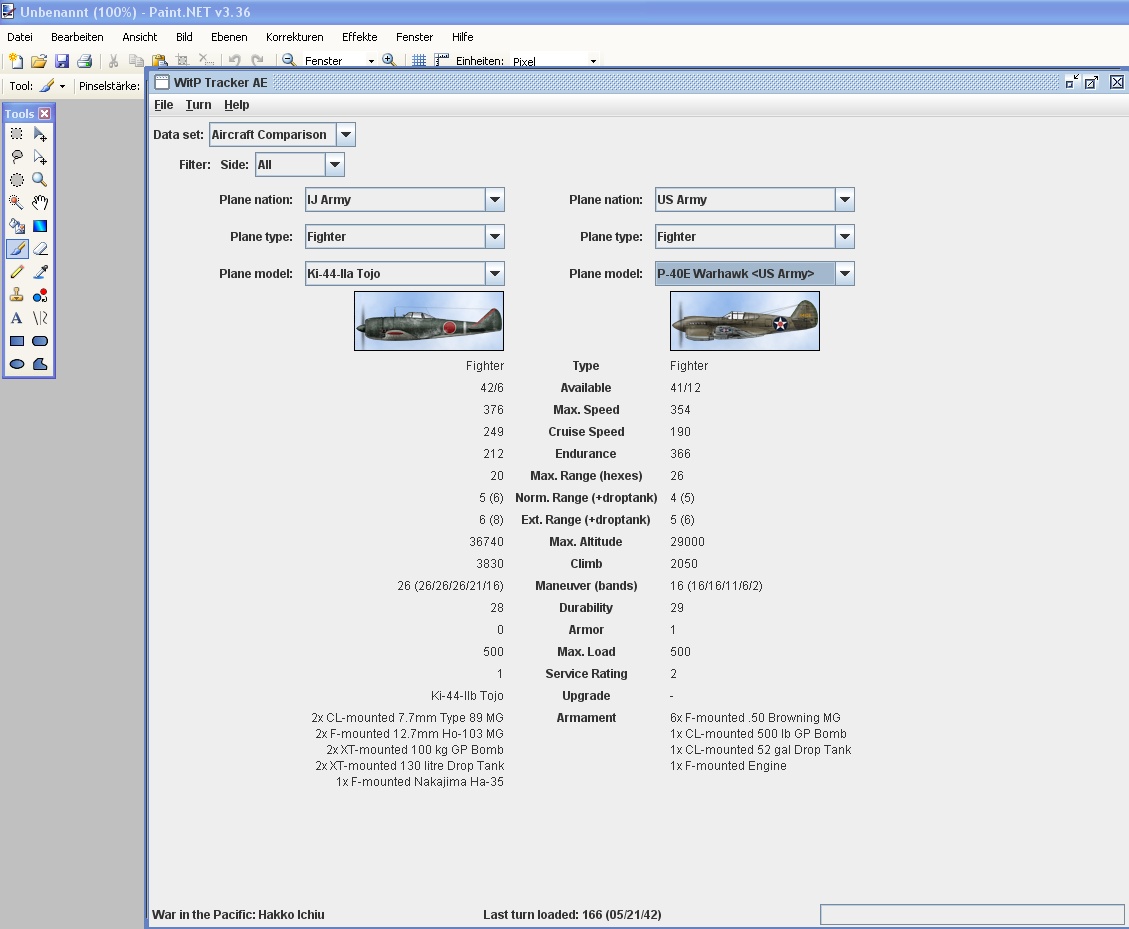The image size is (1129, 929).
Task: Open the Data set dropdown
Action: point(346,135)
